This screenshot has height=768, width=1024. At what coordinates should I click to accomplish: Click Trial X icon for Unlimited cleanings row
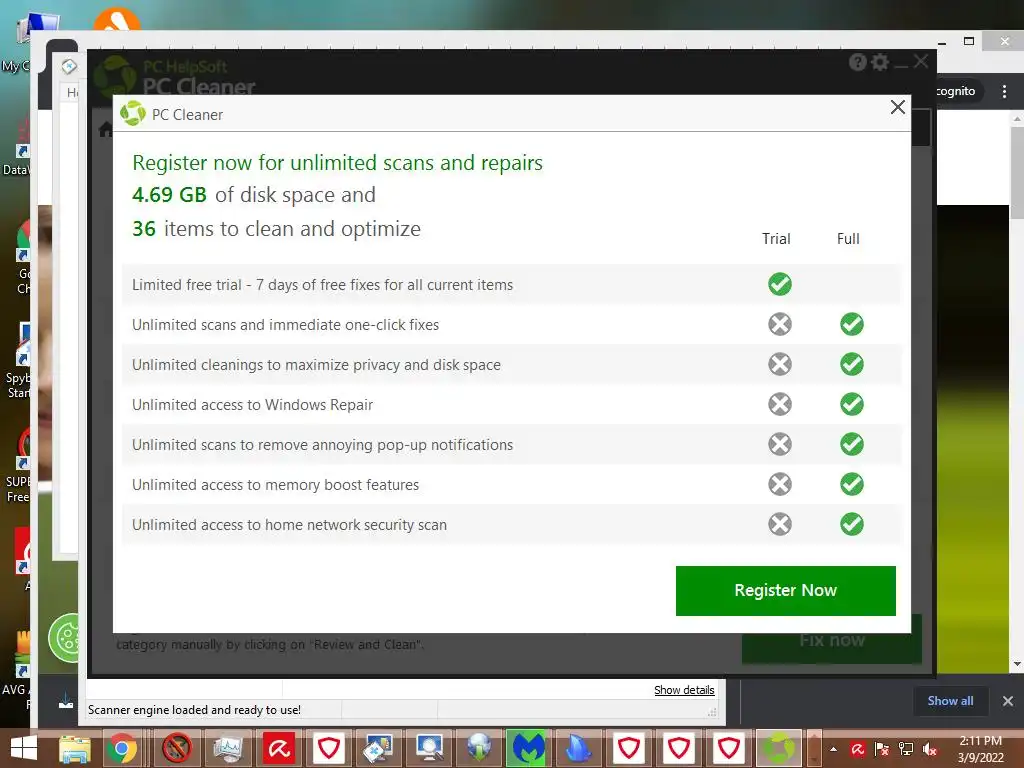(x=780, y=364)
